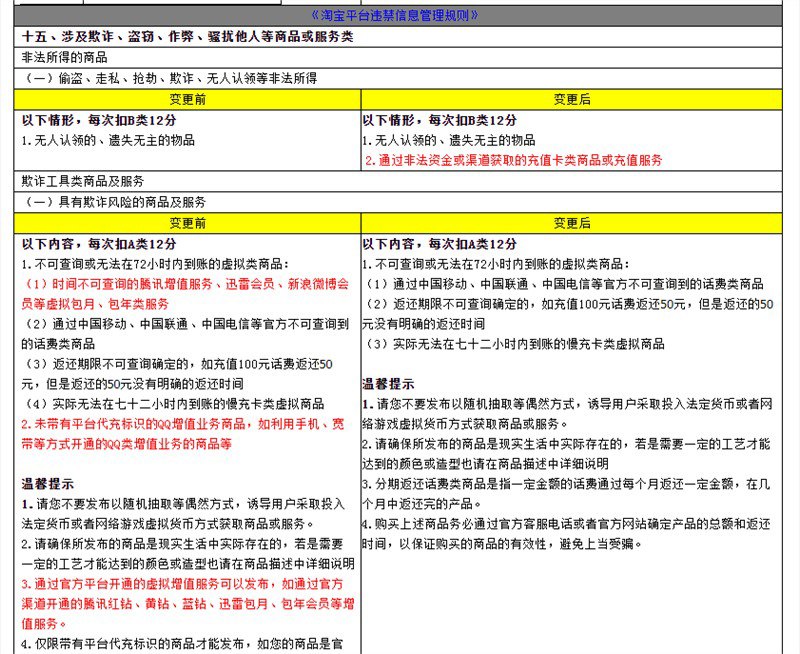The image size is (800, 654).
Task: Click 每次扣A类12分 heading in the 变更前 column
Action: (x=100, y=243)
